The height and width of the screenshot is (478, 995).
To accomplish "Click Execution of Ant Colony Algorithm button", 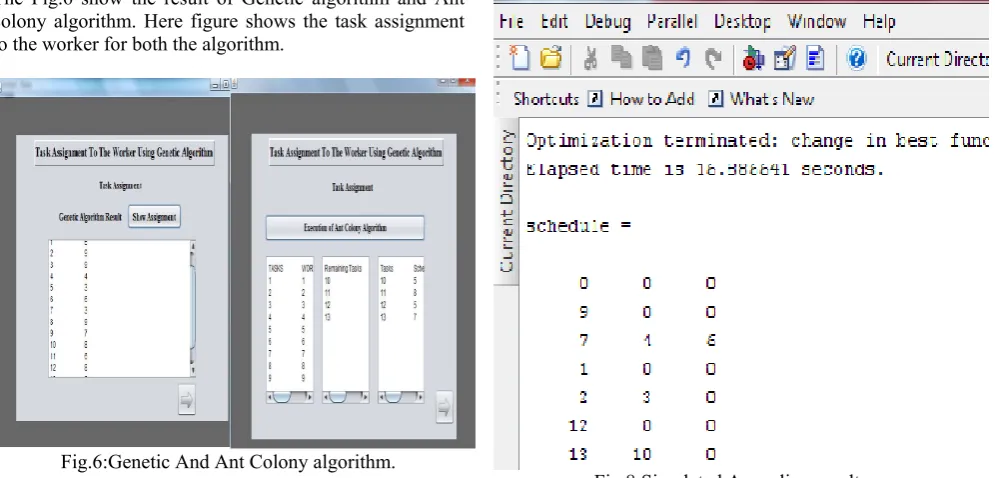I will point(345,228).
